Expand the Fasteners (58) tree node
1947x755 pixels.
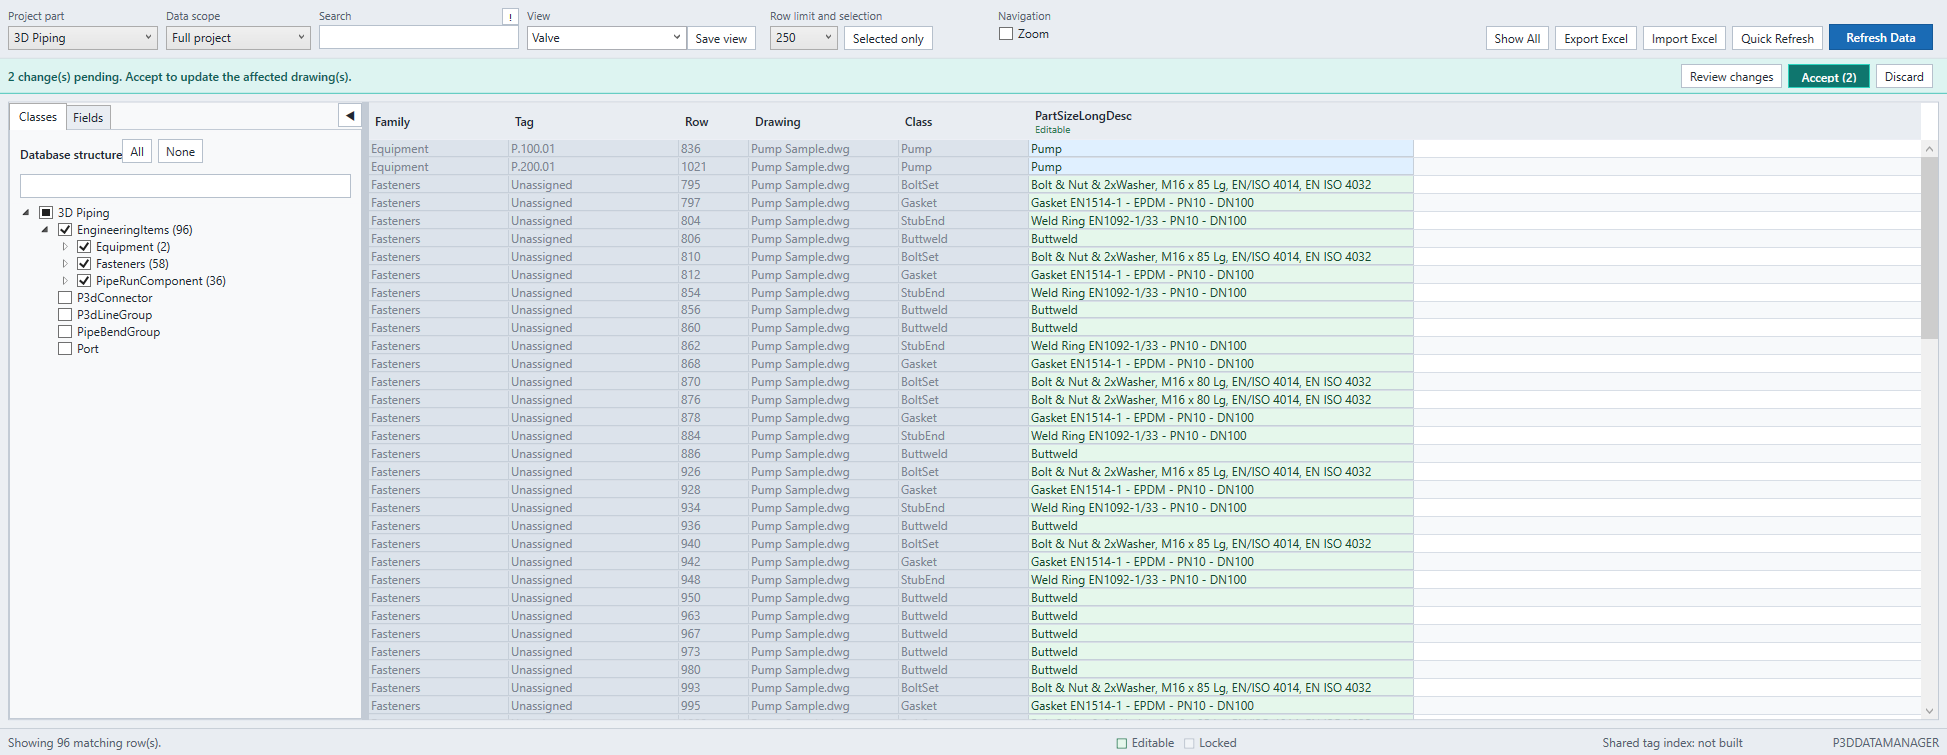(x=65, y=264)
